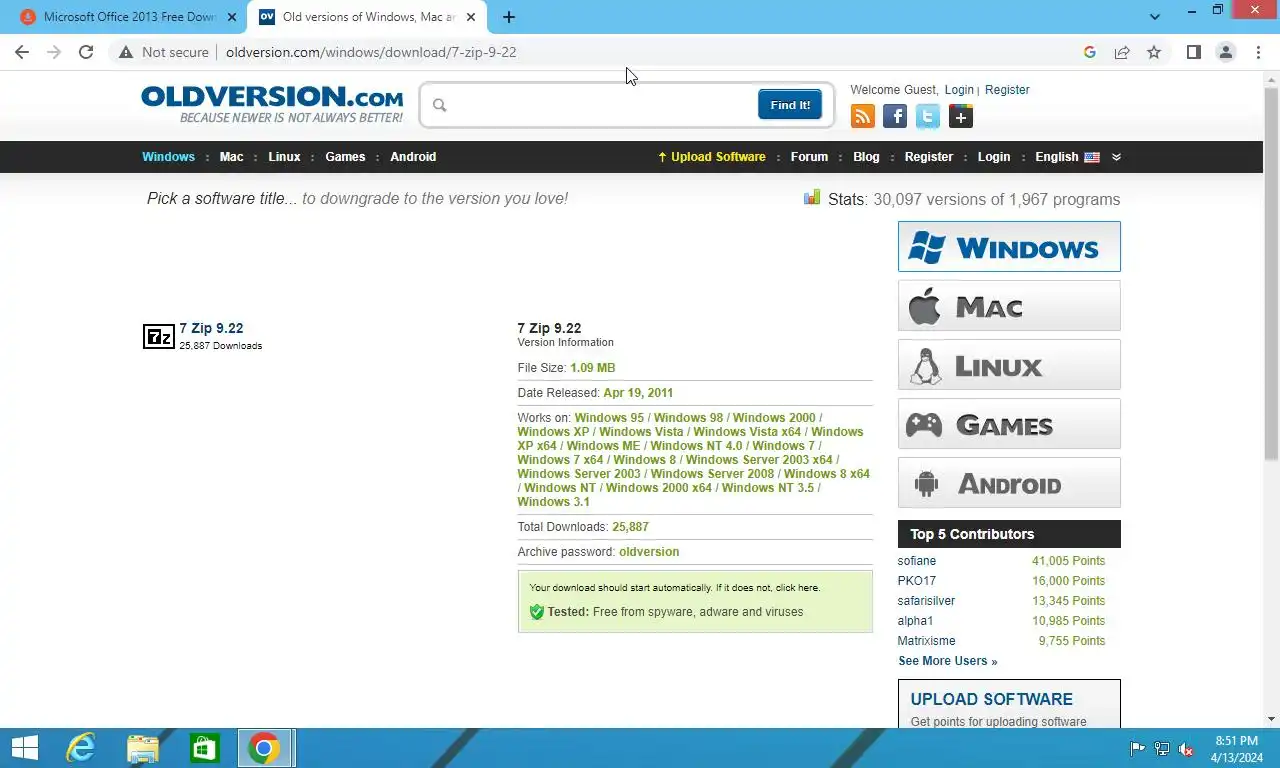1280x768 pixels.
Task: Click the Find It! button
Action: pos(790,105)
